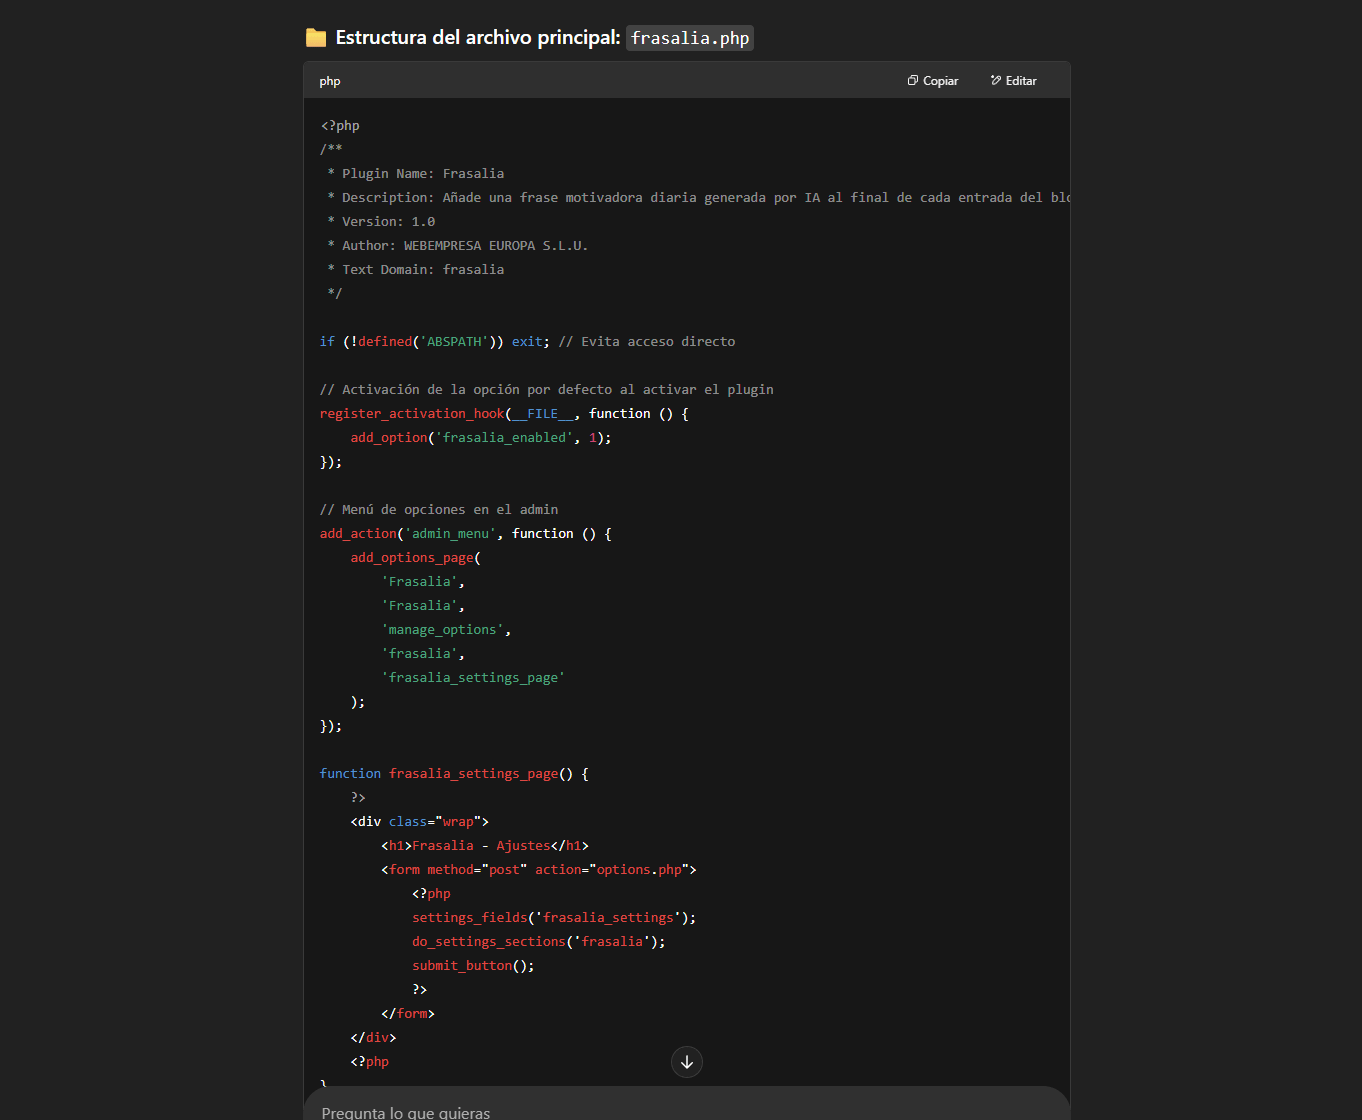The width and height of the screenshot is (1362, 1120).
Task: Click the comment "// Menú de opciones en el admin"
Action: pyautogui.click(x=439, y=510)
